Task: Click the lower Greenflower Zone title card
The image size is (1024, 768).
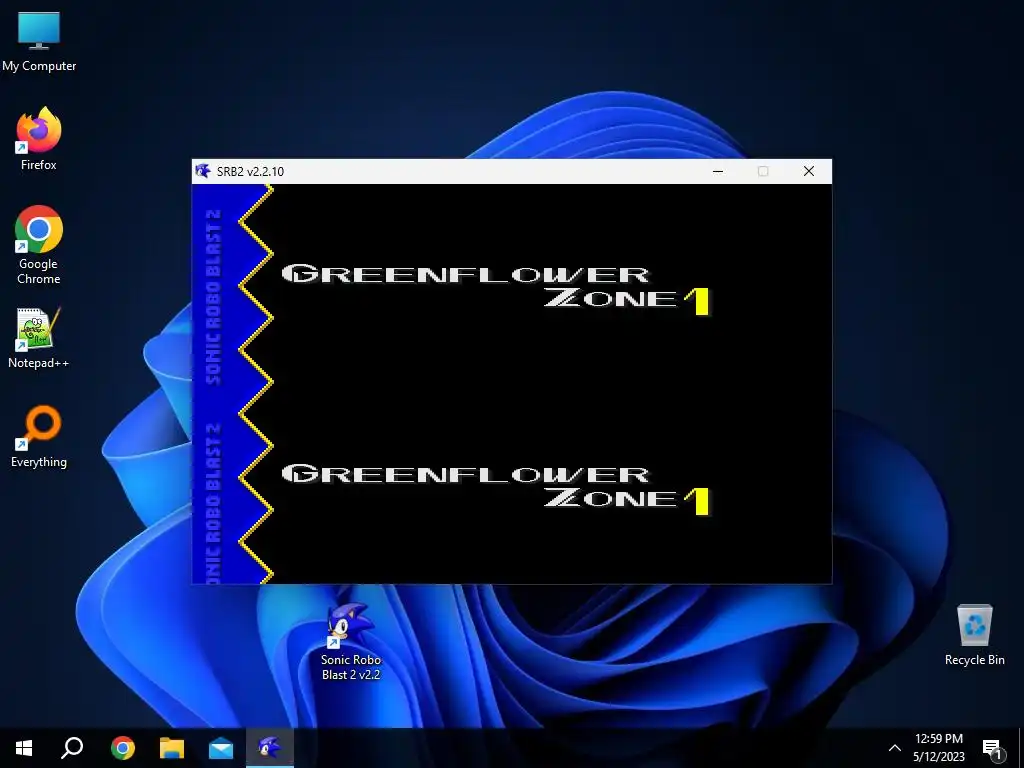Action: pyautogui.click(x=496, y=489)
